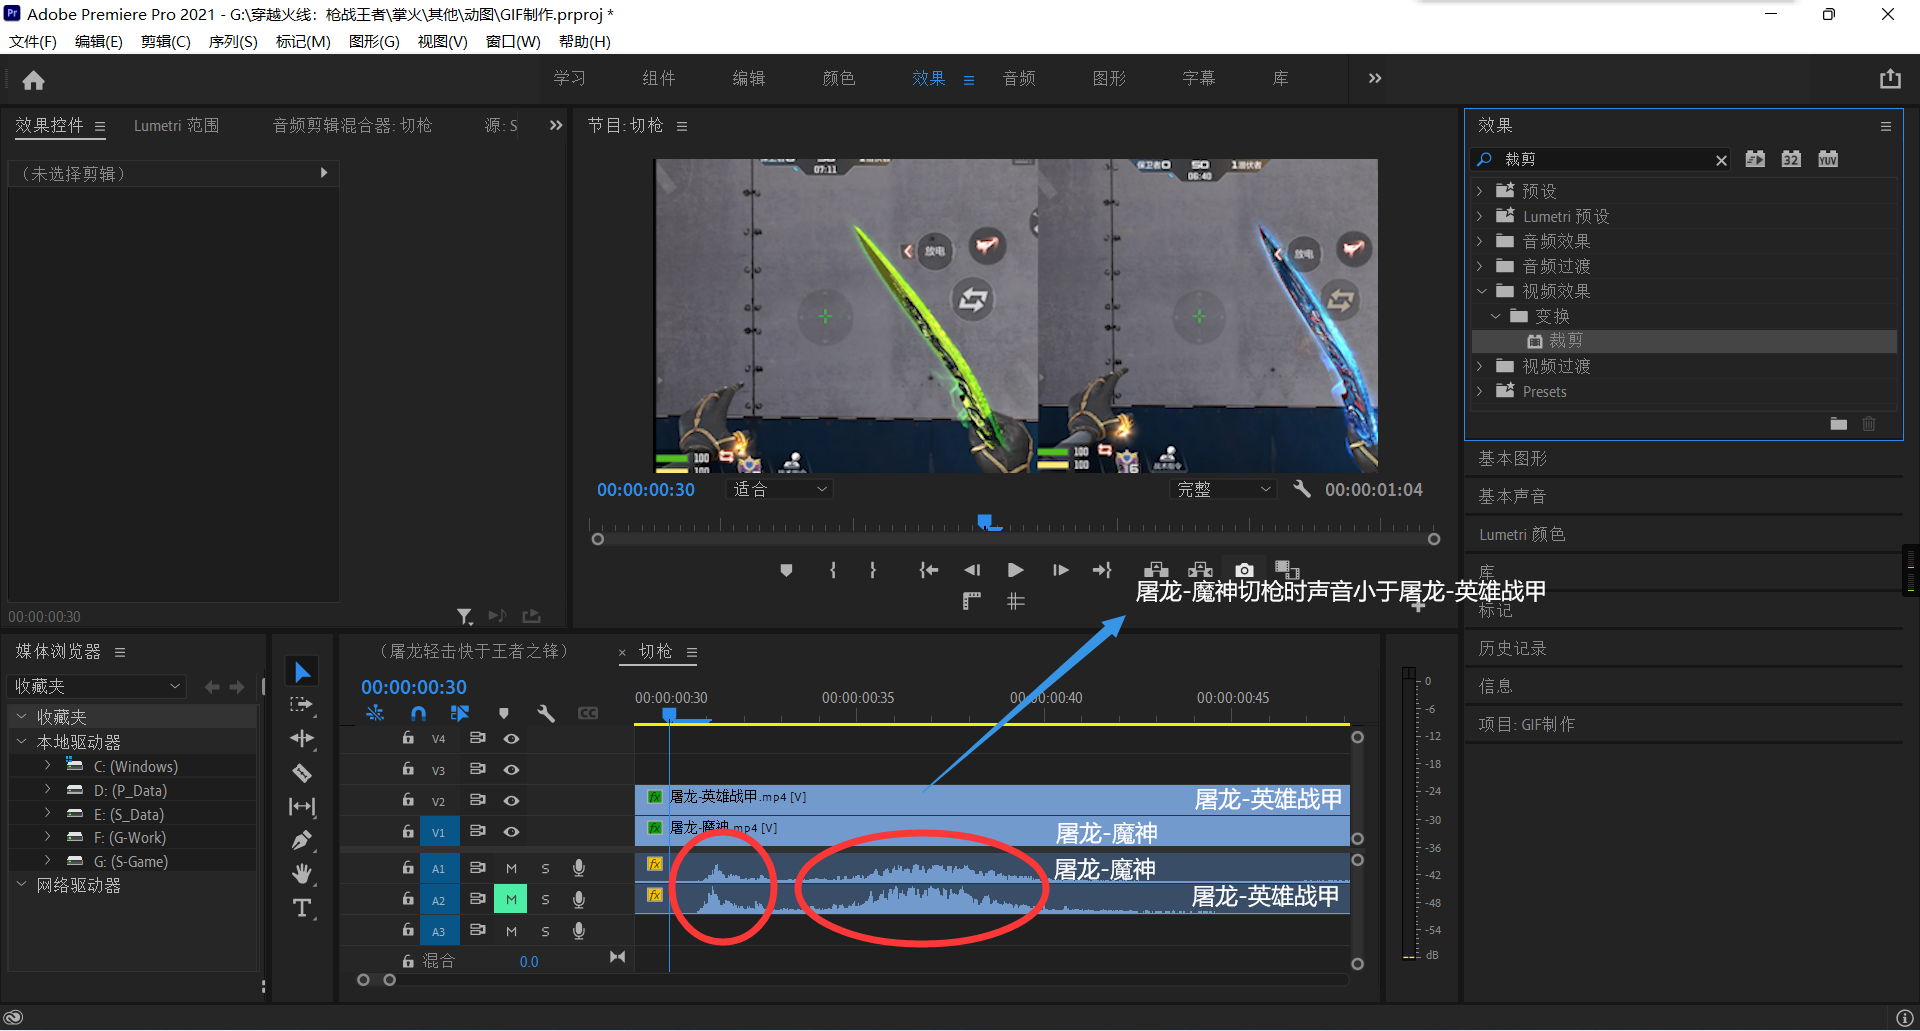Open the Lumetri 范围 panel tab
This screenshot has width=1920, height=1031.
[x=176, y=126]
